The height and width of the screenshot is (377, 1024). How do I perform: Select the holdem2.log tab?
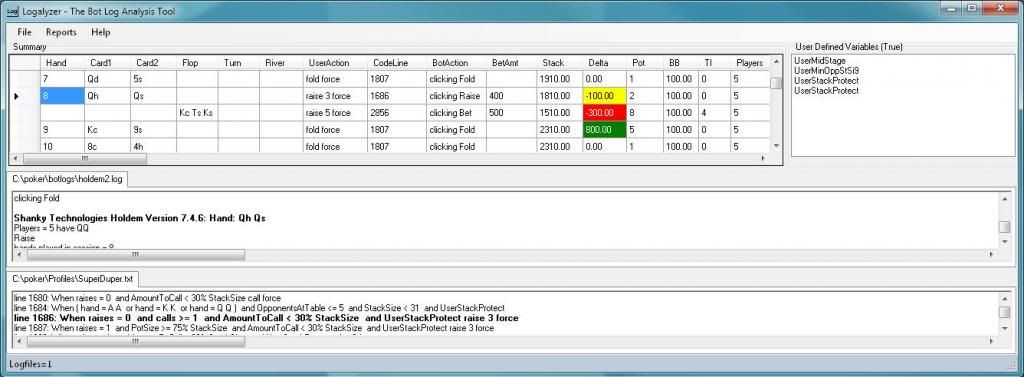pos(67,178)
